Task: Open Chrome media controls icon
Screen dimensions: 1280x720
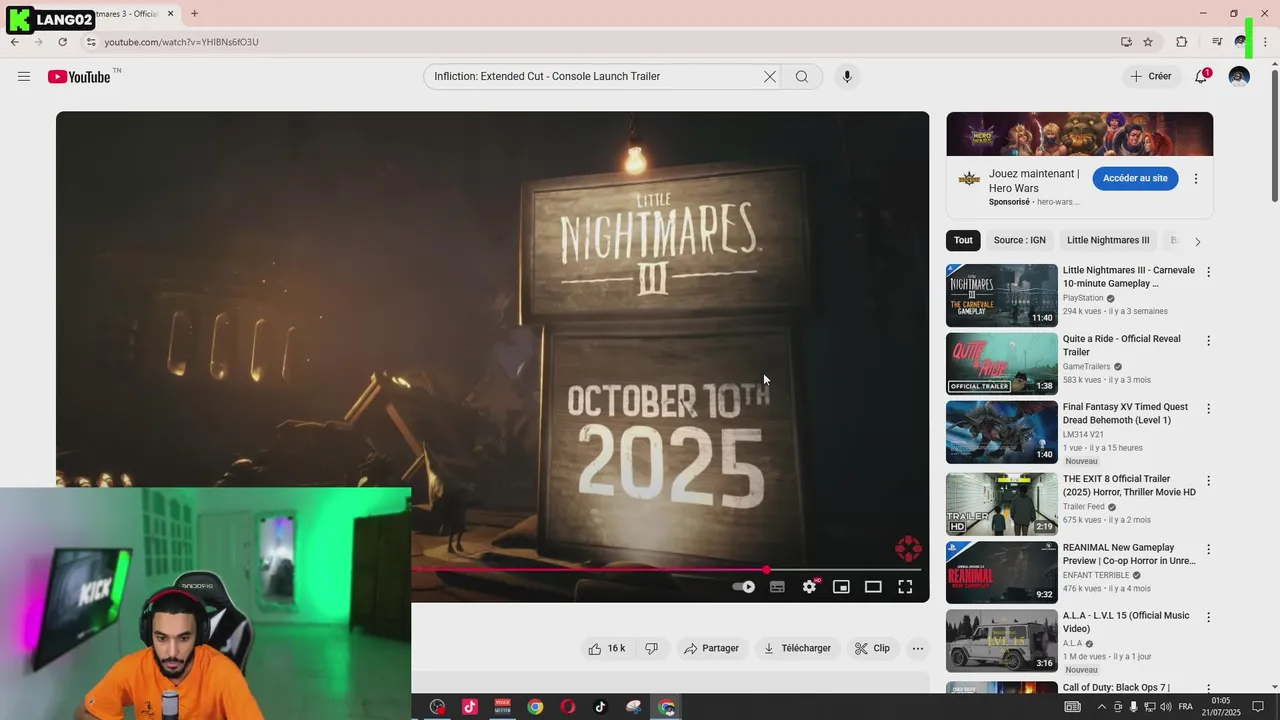Action: click(x=1217, y=42)
